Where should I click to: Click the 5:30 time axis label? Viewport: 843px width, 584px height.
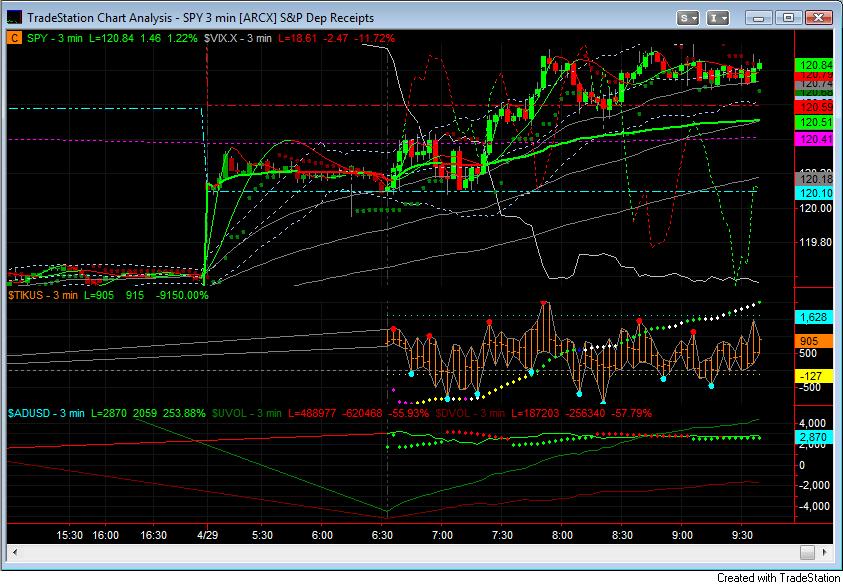(262, 536)
